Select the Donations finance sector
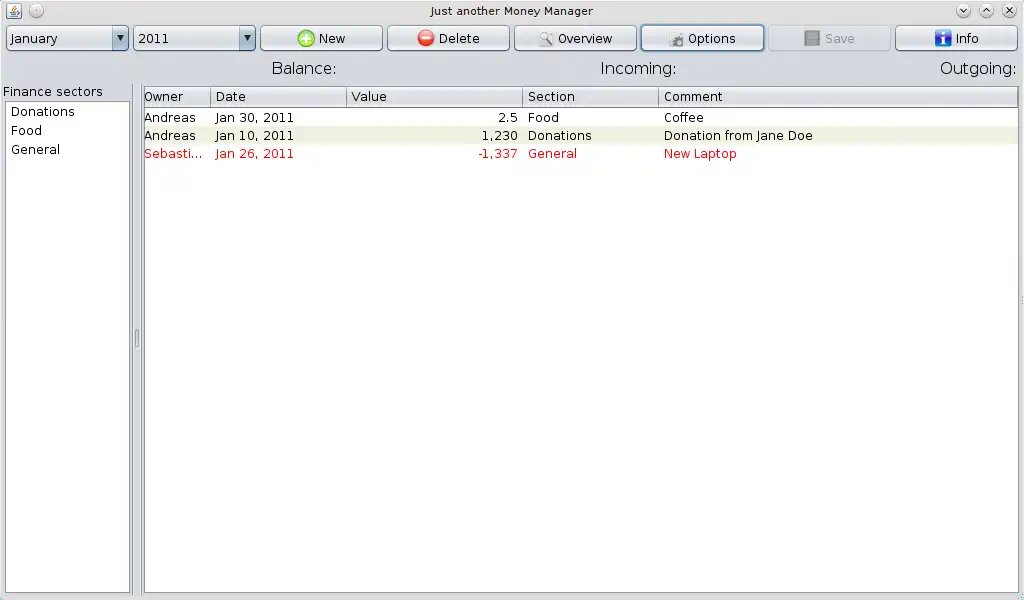 68,112
